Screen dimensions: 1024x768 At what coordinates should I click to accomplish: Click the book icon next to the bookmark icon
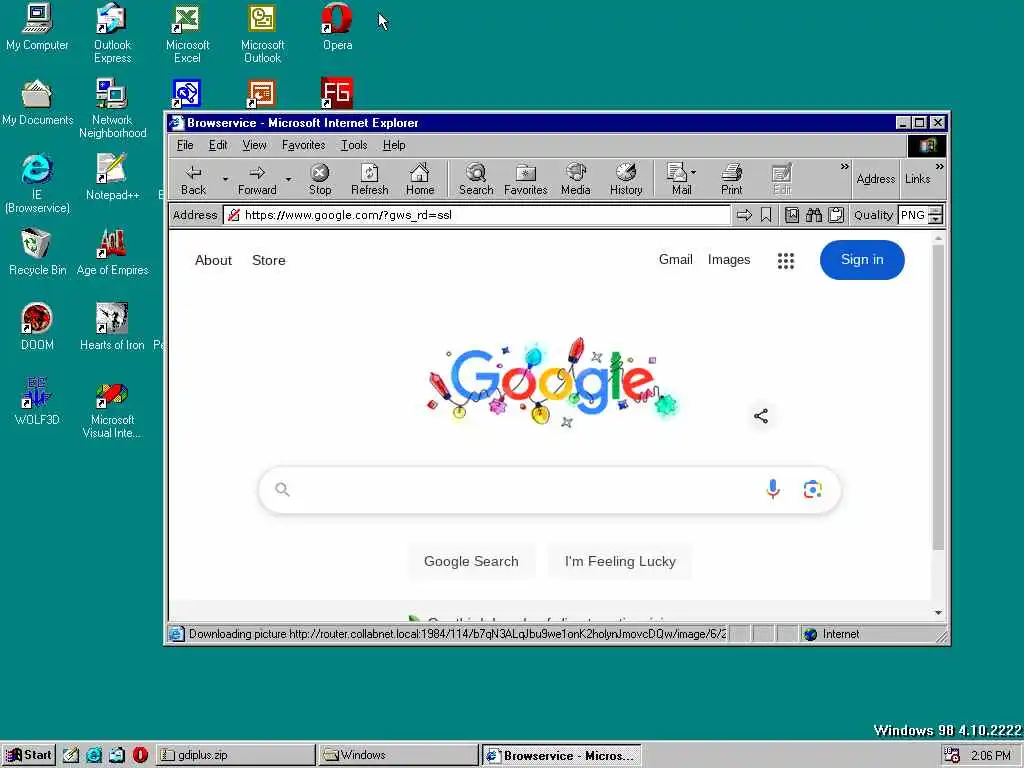[792, 215]
